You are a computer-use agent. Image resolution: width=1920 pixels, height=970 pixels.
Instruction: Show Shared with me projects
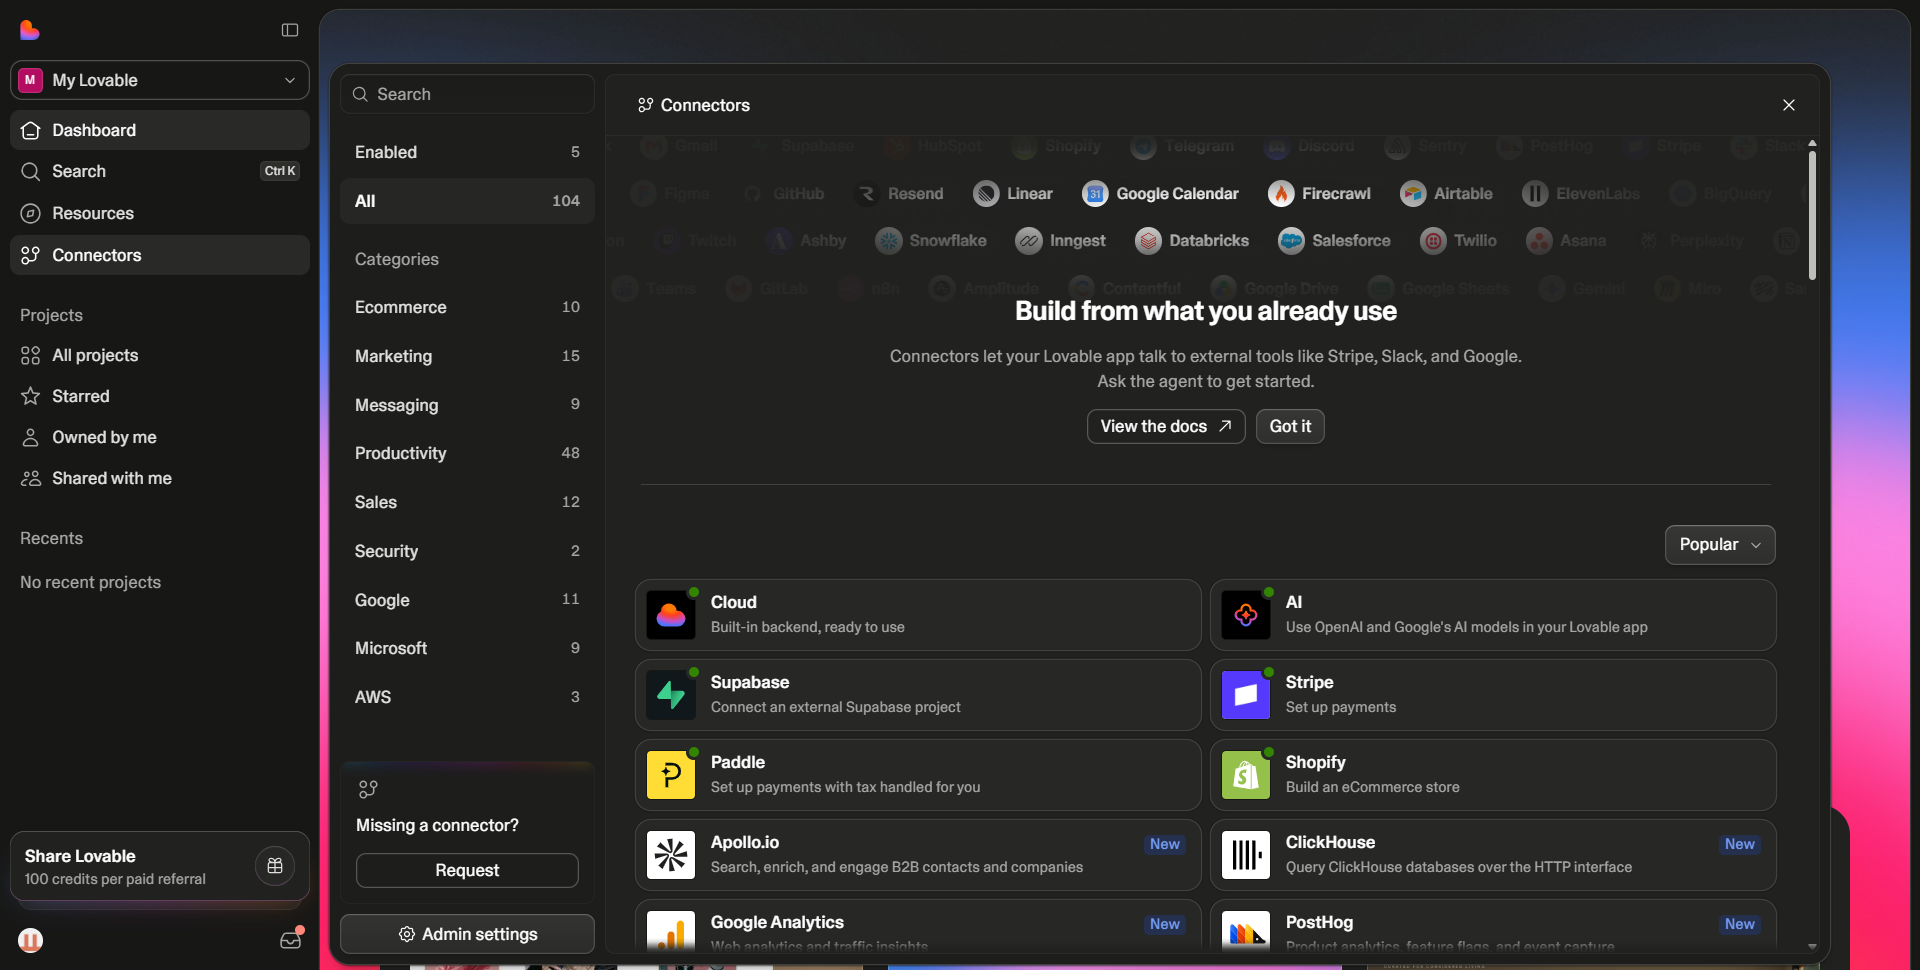pos(160,478)
